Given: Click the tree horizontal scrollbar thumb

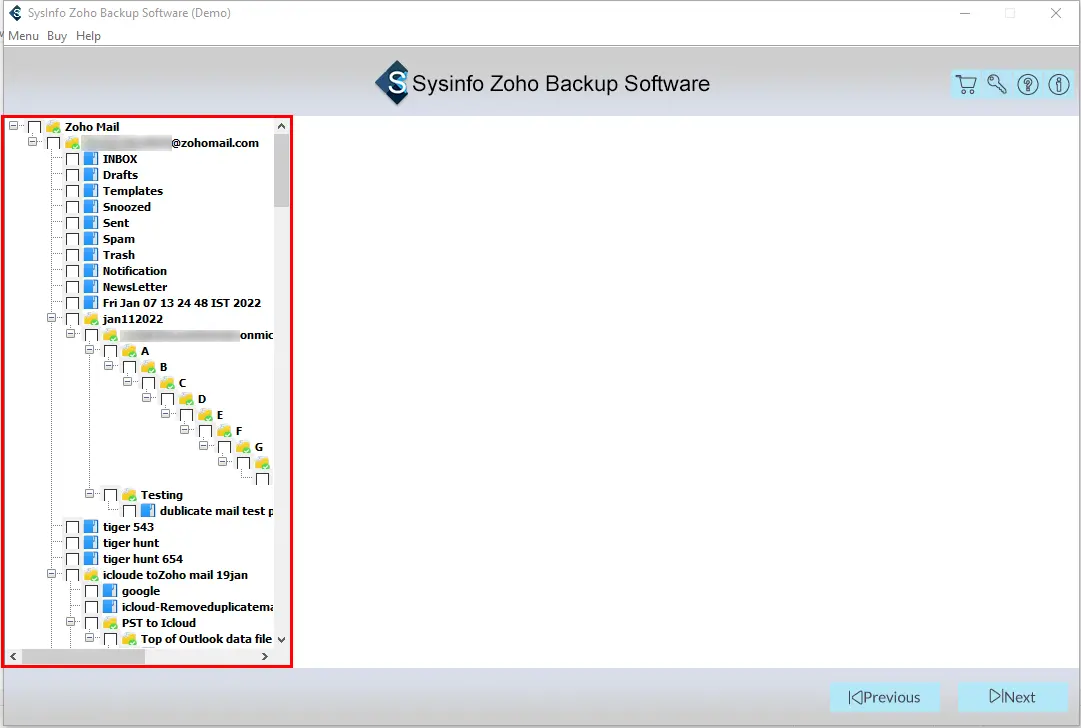Looking at the screenshot, I should (83, 657).
